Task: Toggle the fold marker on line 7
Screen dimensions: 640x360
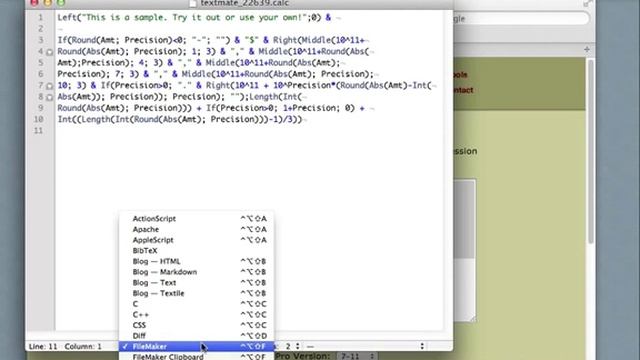Action: (49, 86)
